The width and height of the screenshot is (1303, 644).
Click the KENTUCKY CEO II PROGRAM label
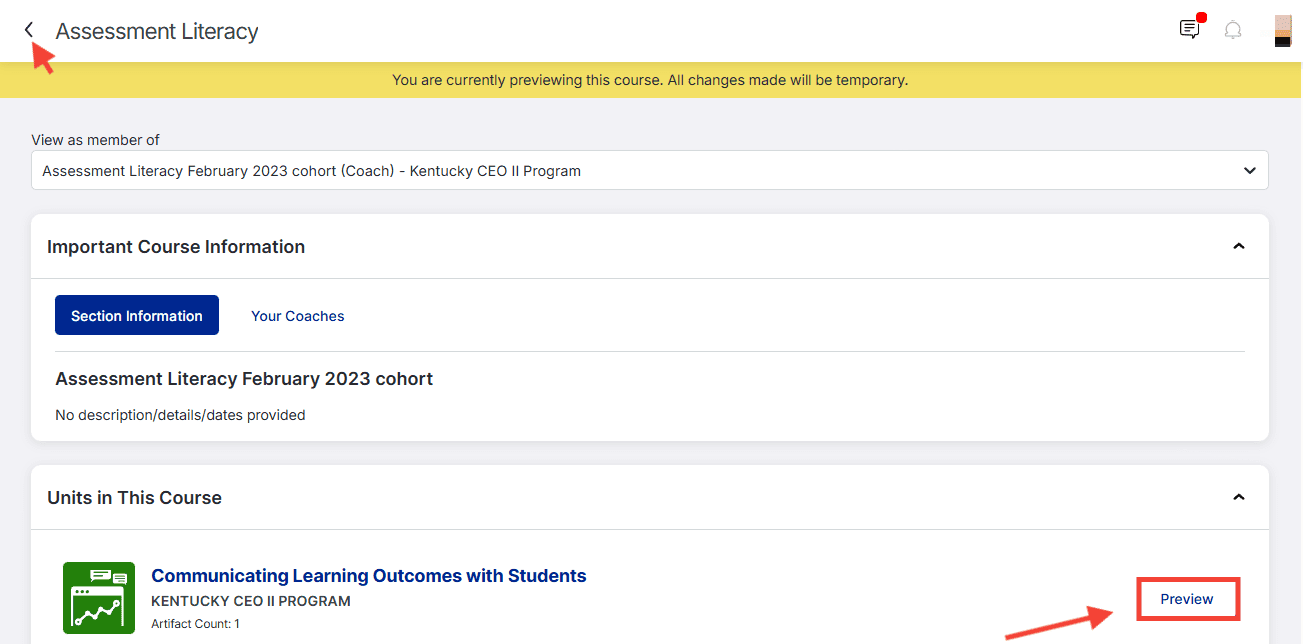(x=251, y=601)
